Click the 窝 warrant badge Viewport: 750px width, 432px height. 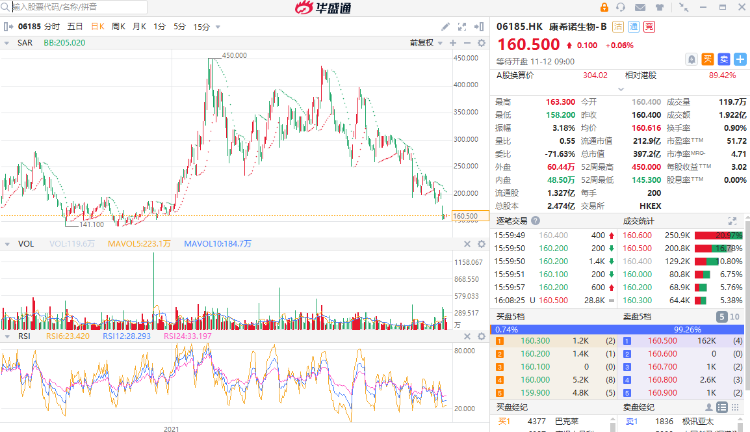click(x=649, y=27)
